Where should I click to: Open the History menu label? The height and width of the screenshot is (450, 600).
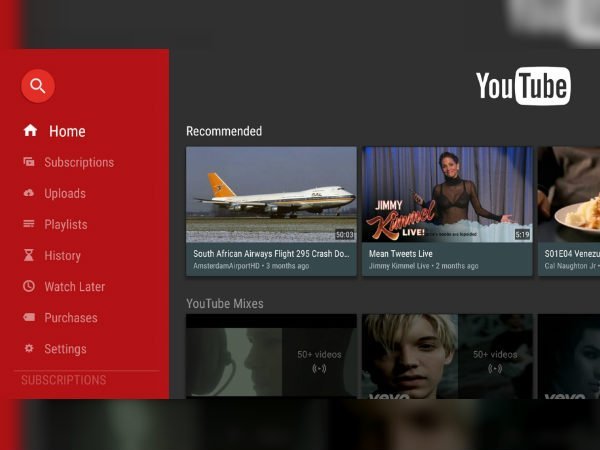click(62, 255)
